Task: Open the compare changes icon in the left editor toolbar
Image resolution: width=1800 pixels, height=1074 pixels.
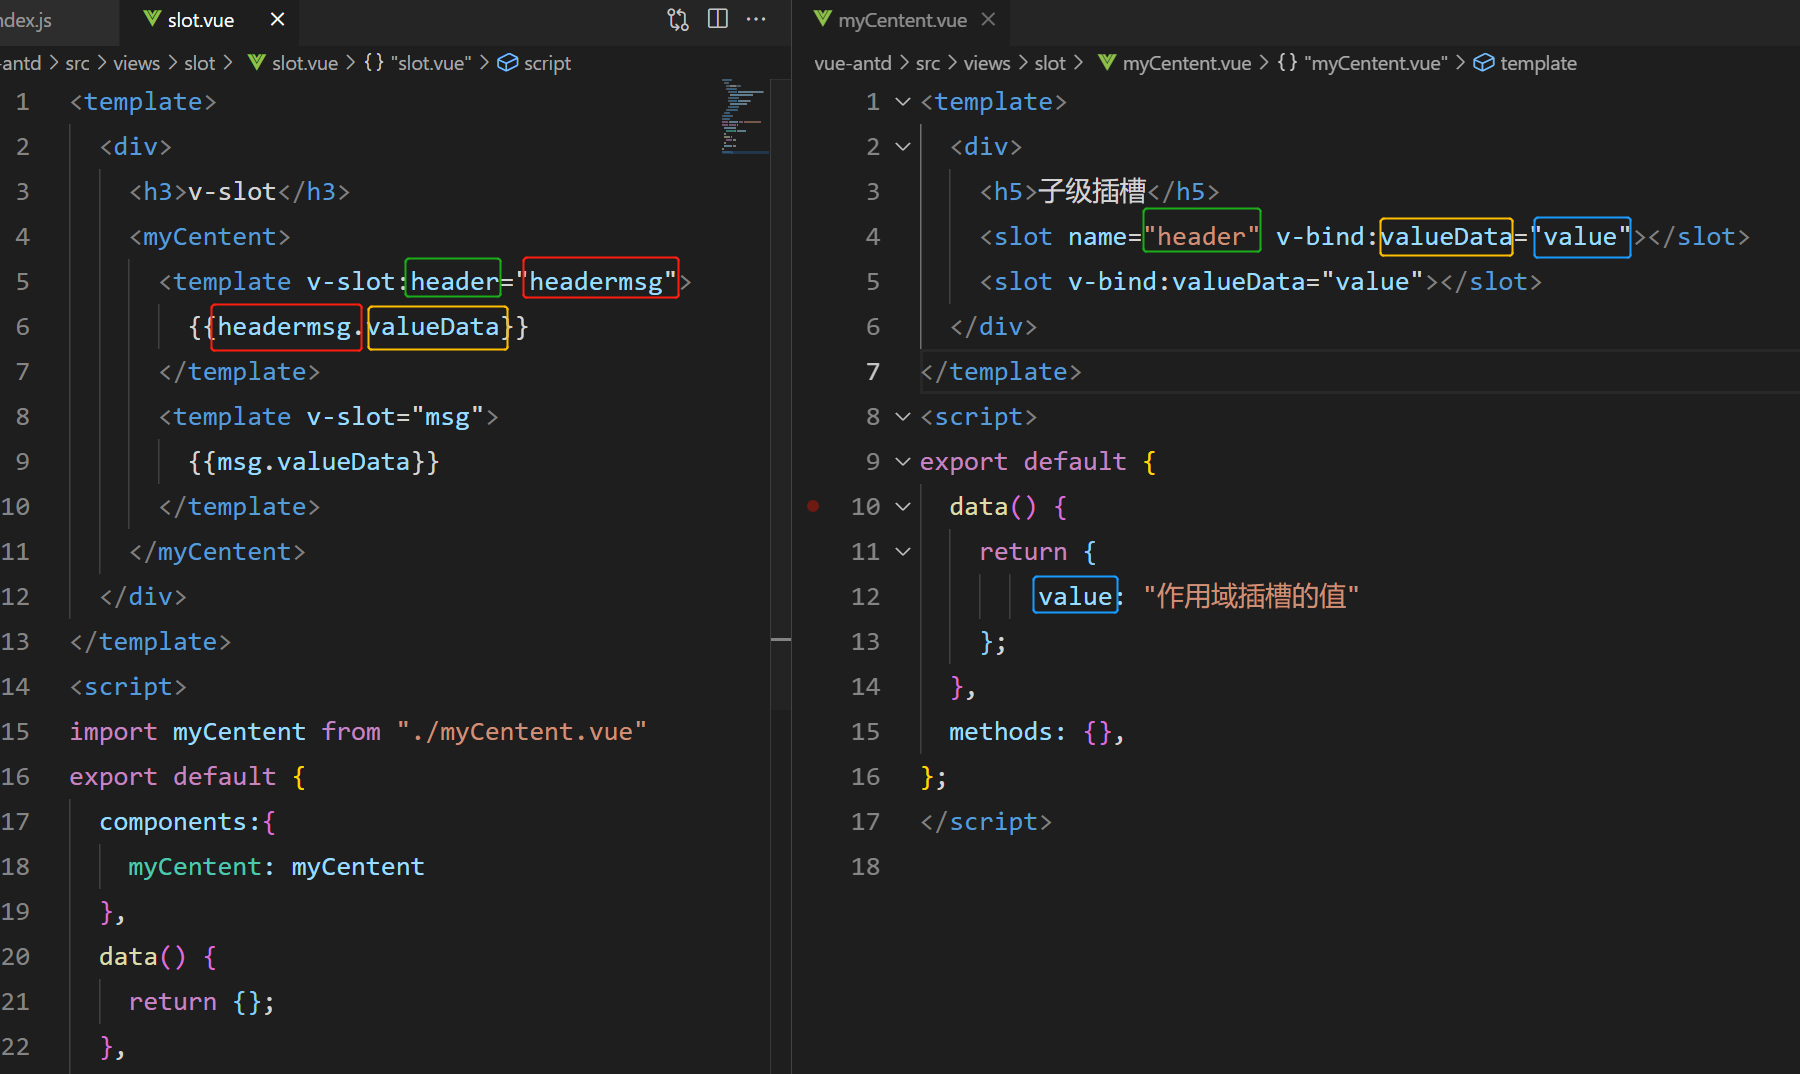Action: pyautogui.click(x=678, y=19)
